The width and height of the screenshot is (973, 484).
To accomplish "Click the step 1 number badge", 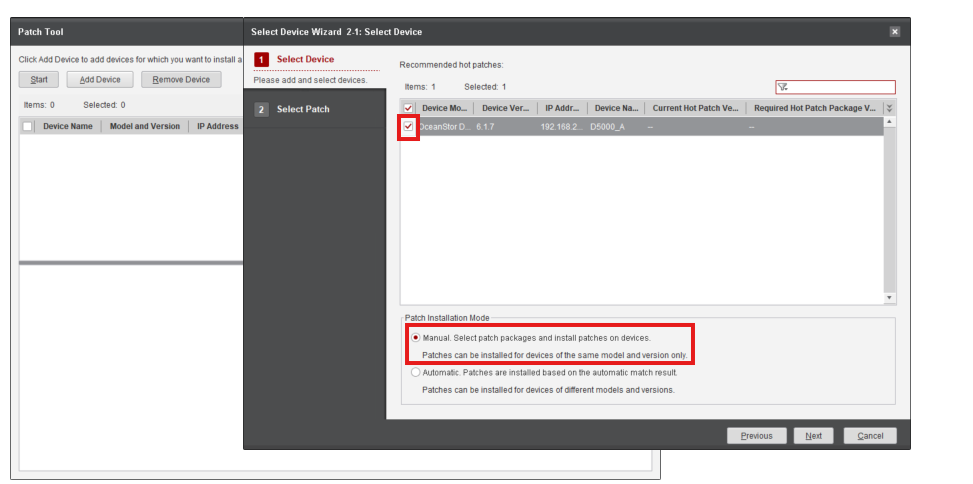I will (x=262, y=60).
